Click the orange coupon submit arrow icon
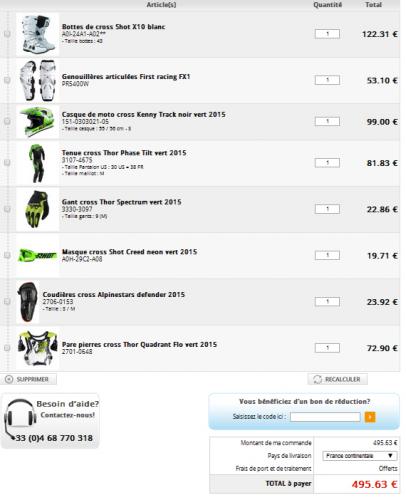The width and height of the screenshot is (406, 500). point(370,417)
